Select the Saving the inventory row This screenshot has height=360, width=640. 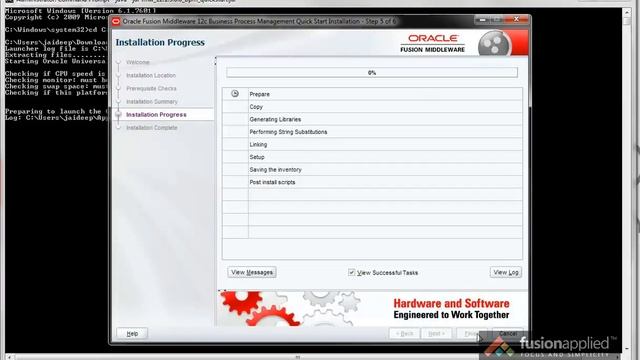tap(372, 169)
